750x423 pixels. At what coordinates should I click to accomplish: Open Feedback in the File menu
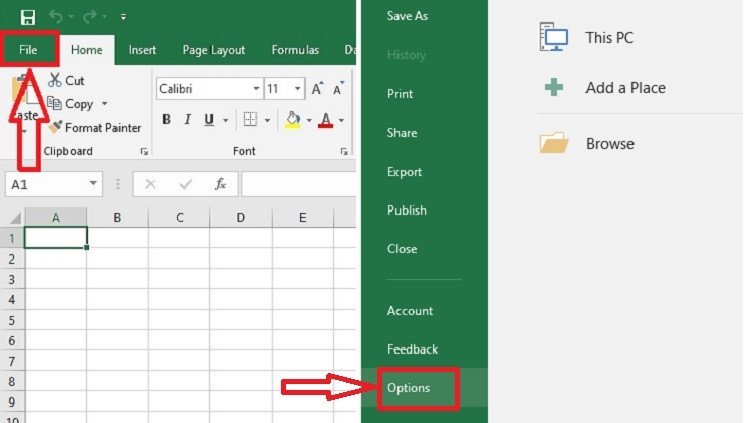[x=412, y=349]
